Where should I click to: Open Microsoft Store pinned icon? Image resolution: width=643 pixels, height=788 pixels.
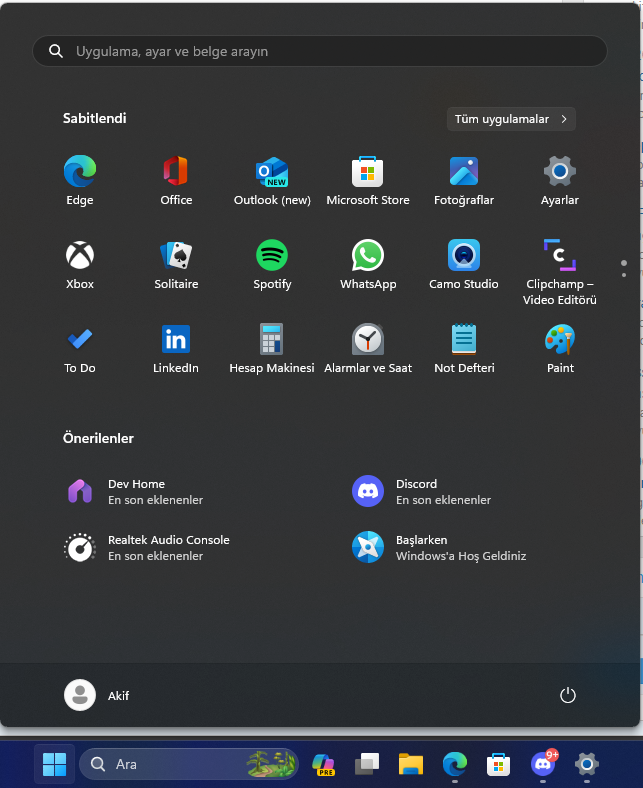[368, 180]
